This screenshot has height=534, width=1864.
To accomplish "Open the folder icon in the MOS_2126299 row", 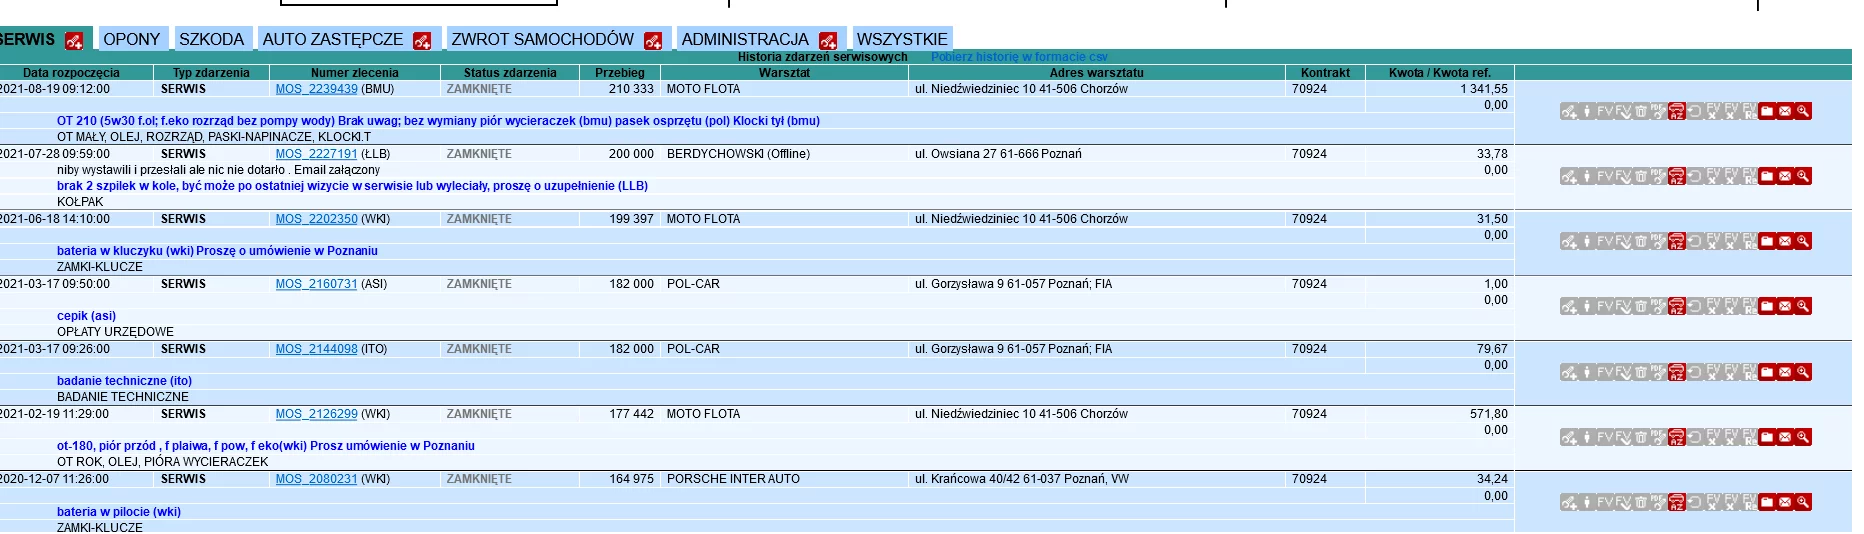I will tap(1767, 438).
